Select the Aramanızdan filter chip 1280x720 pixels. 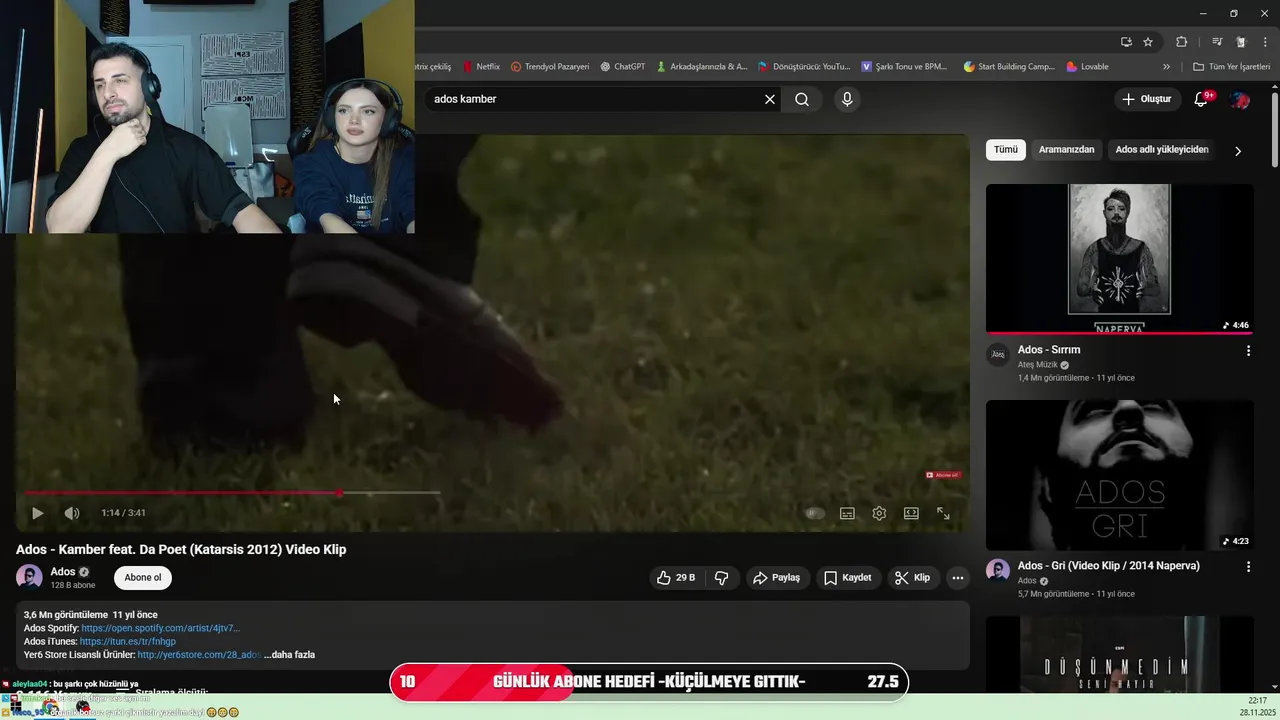click(1066, 150)
